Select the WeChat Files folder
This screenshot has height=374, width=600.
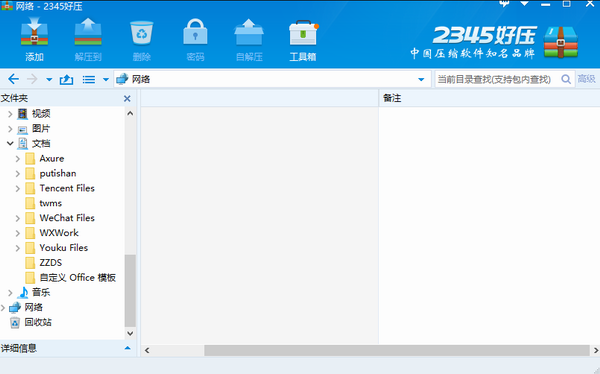click(67, 218)
